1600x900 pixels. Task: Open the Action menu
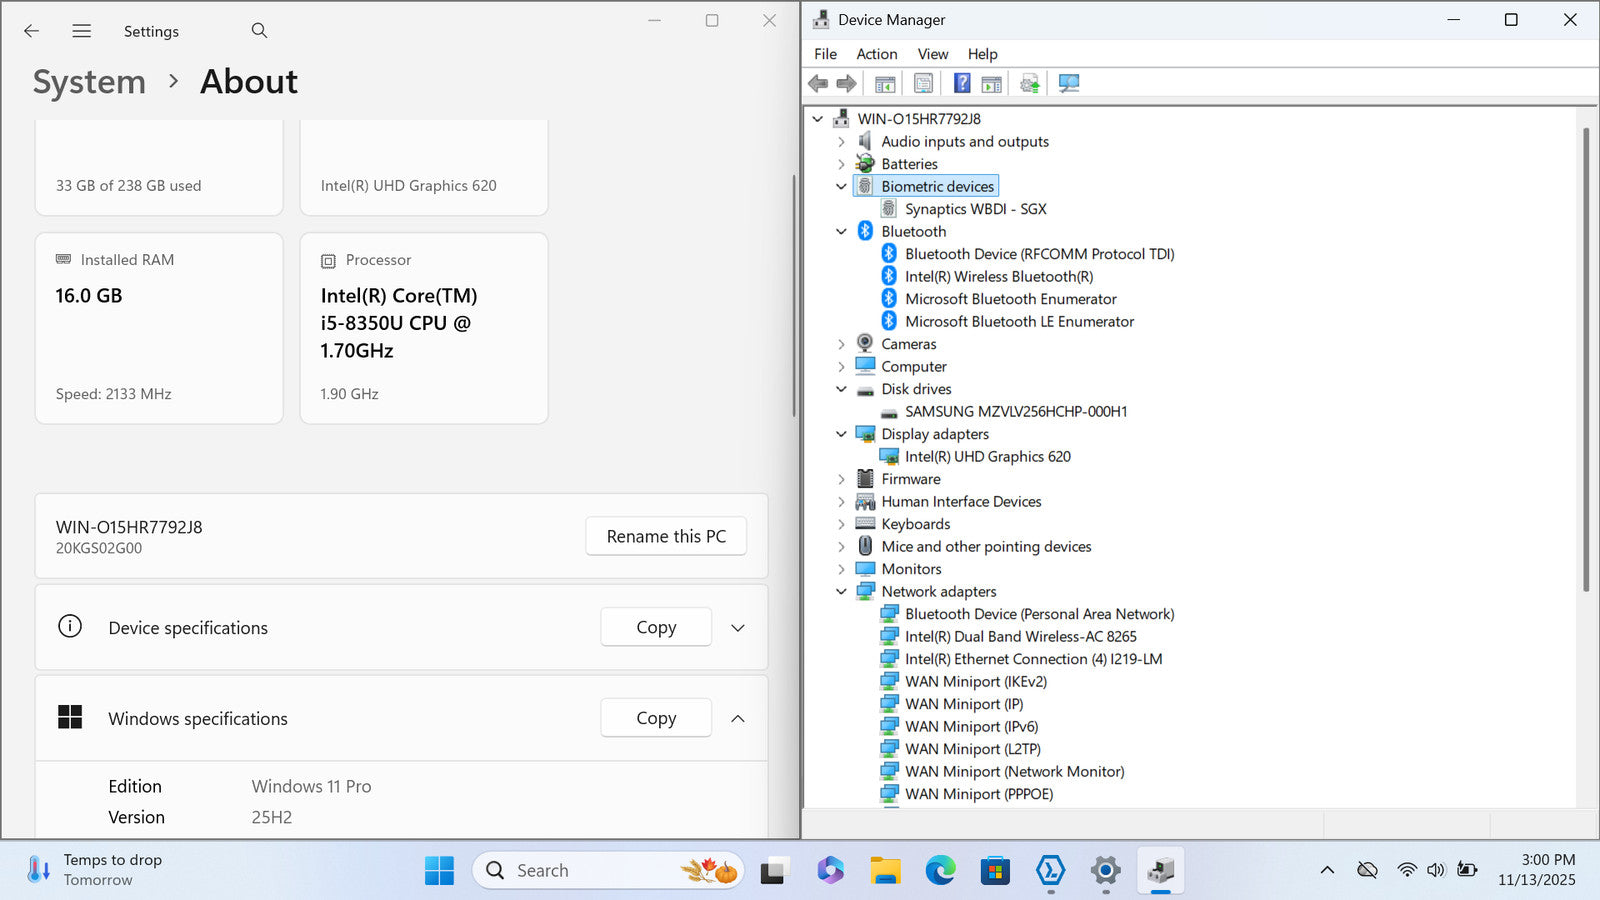click(876, 54)
